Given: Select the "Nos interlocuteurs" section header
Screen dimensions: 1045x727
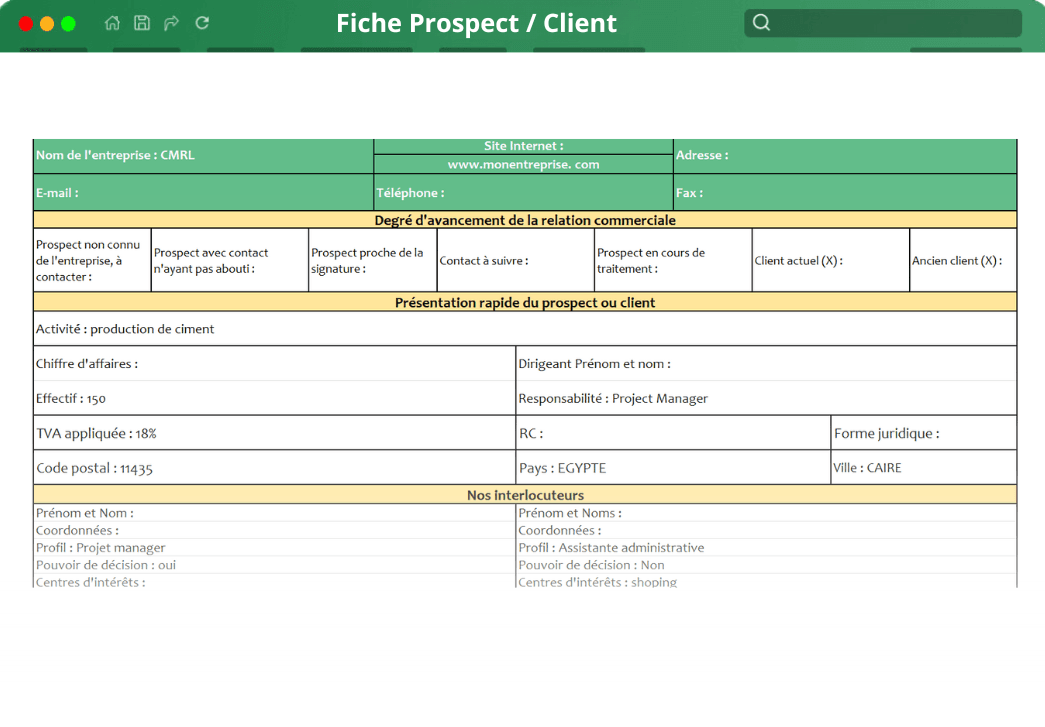Looking at the screenshot, I should [x=524, y=494].
